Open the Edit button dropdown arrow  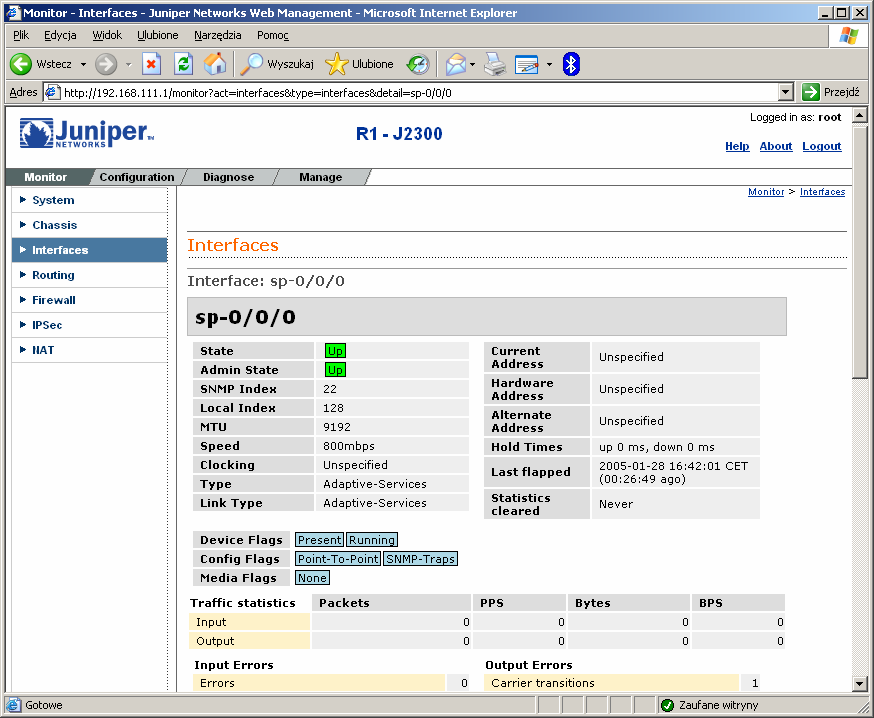click(x=549, y=65)
